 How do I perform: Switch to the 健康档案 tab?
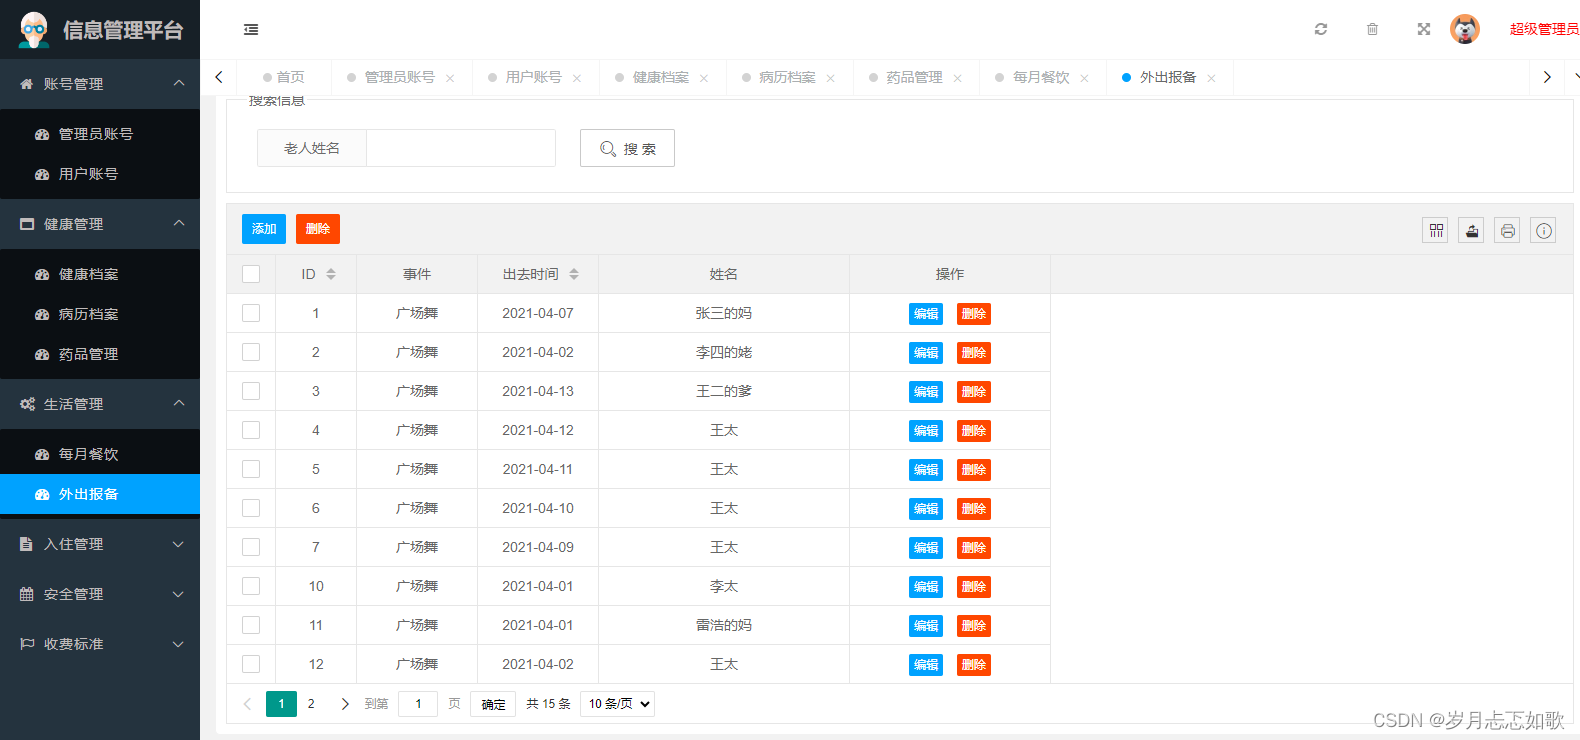pyautogui.click(x=660, y=77)
